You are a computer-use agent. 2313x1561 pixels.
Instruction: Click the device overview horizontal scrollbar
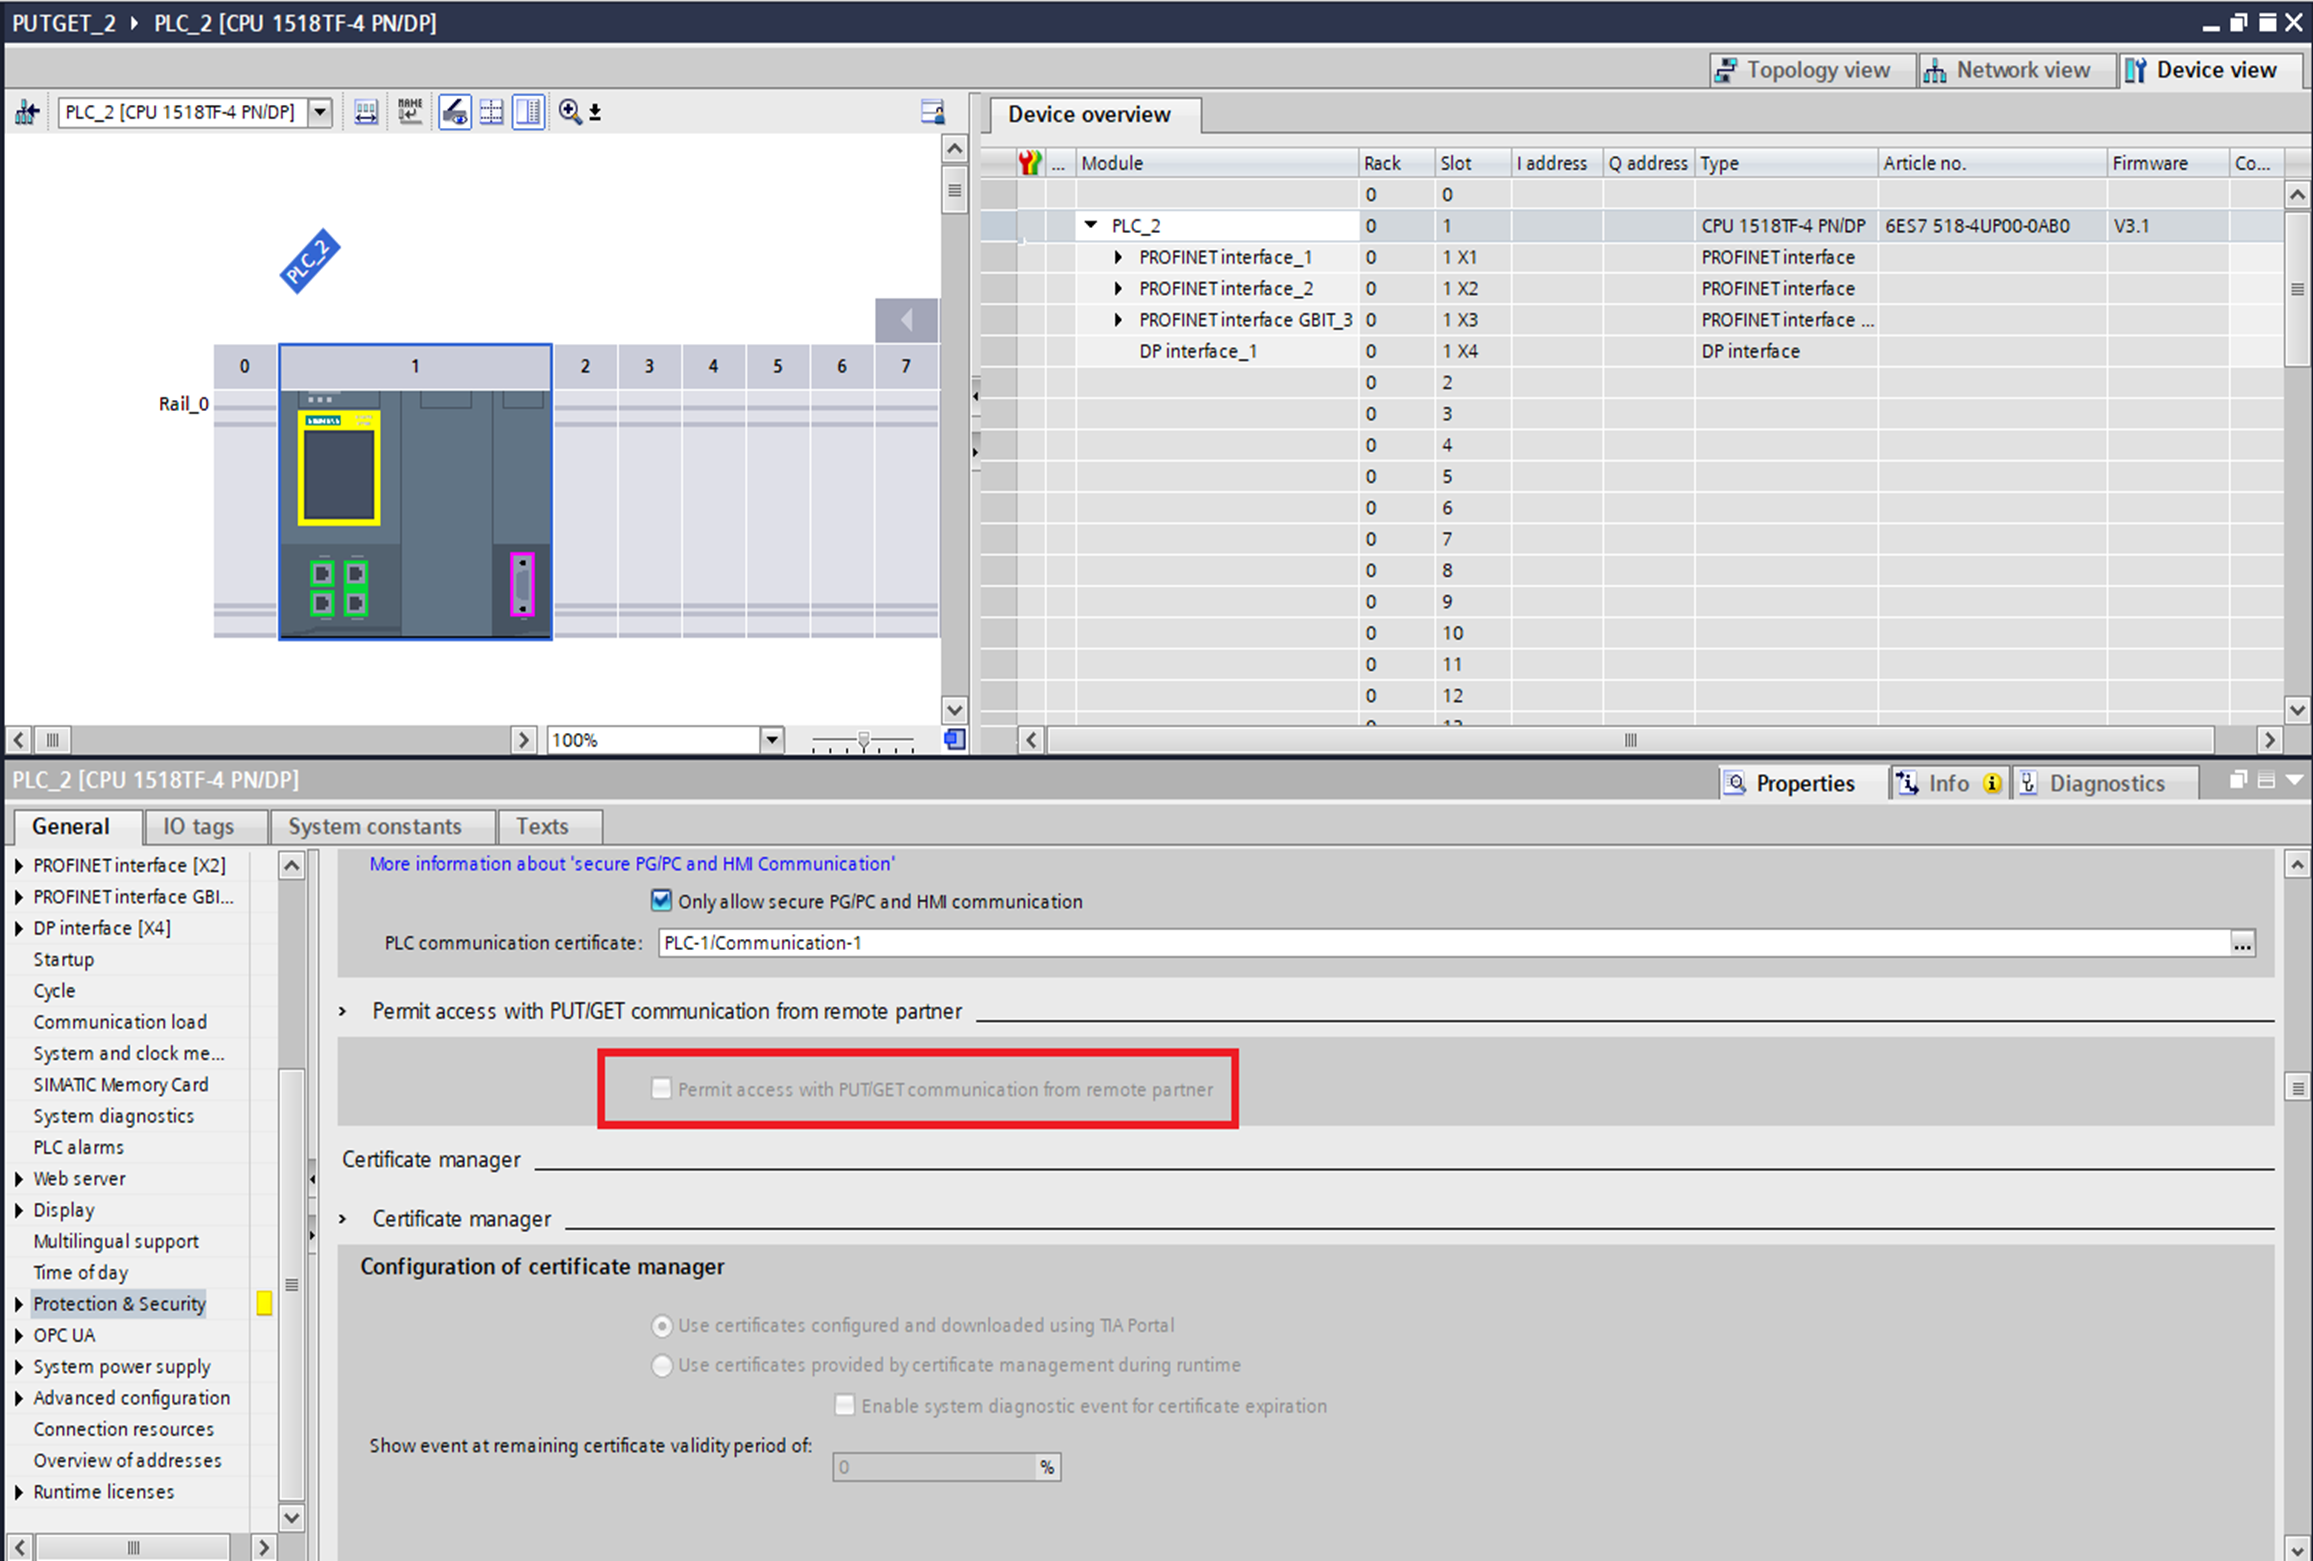(x=1630, y=740)
